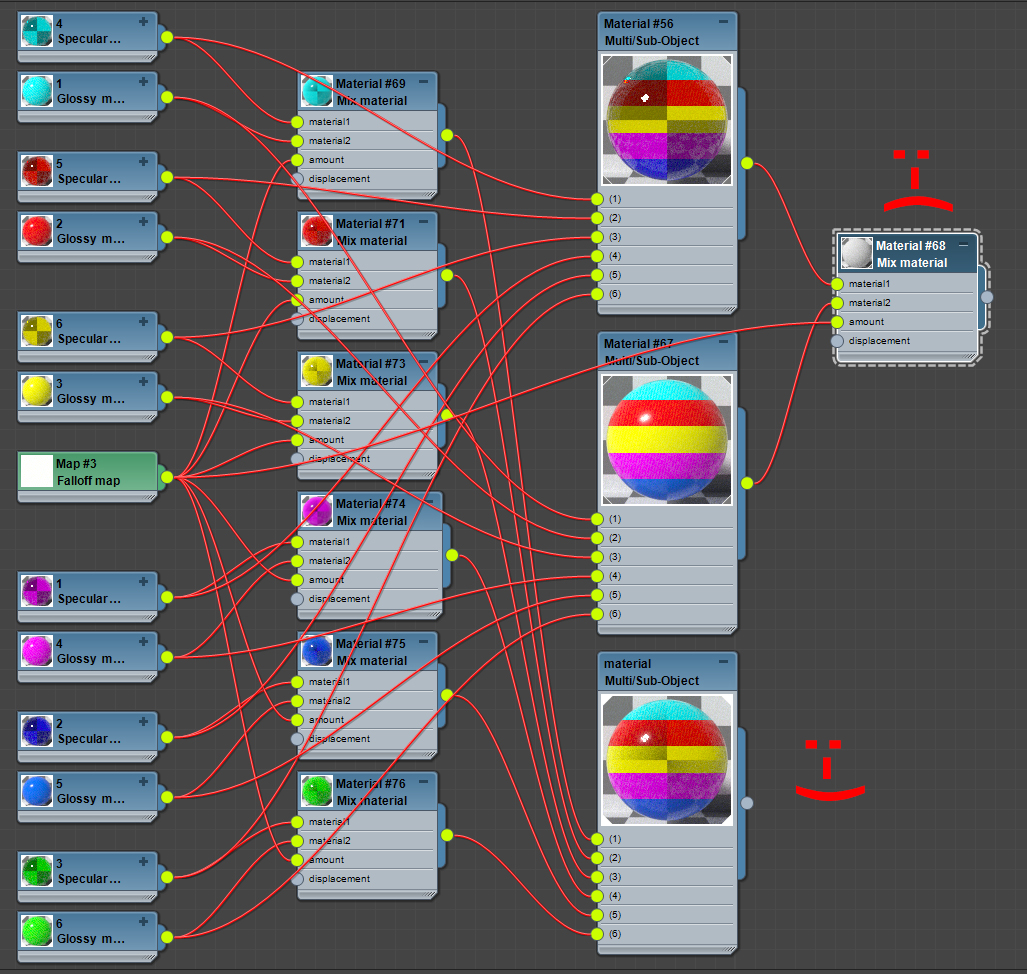Click the Material #67 striped sphere preview
The image size is (1027, 974).
[667, 440]
